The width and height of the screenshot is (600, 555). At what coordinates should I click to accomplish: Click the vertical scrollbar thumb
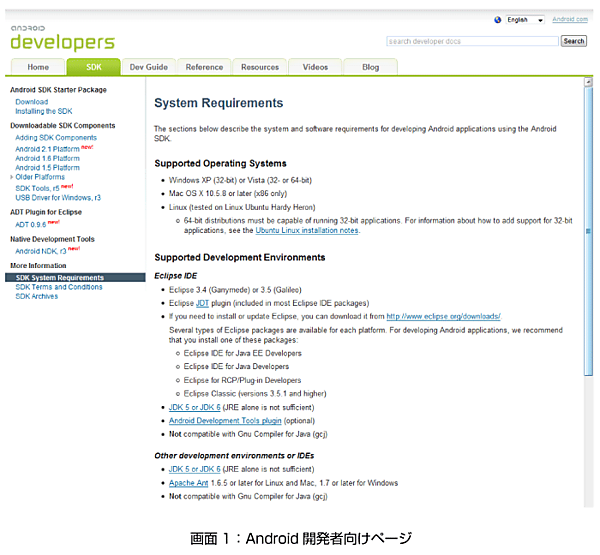[x=588, y=232]
